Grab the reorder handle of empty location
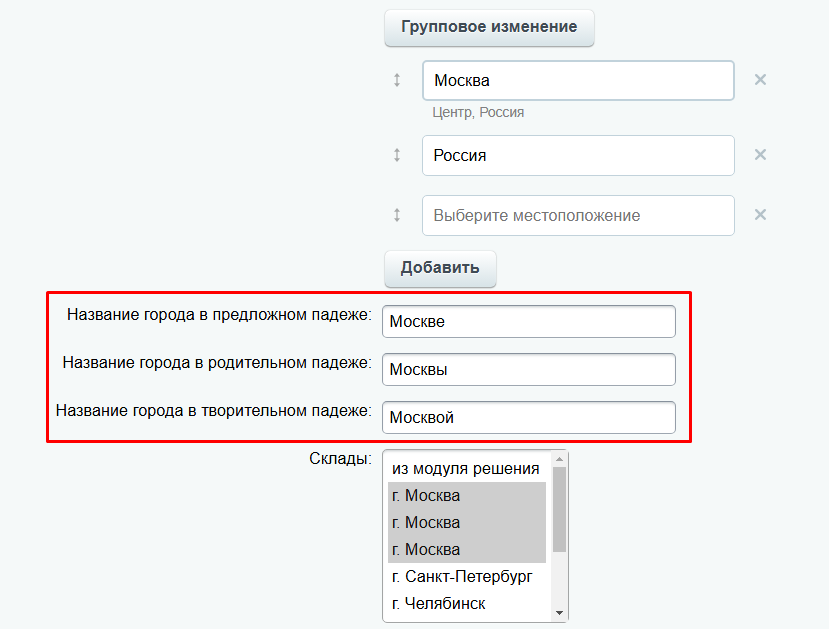829x629 pixels. point(397,215)
